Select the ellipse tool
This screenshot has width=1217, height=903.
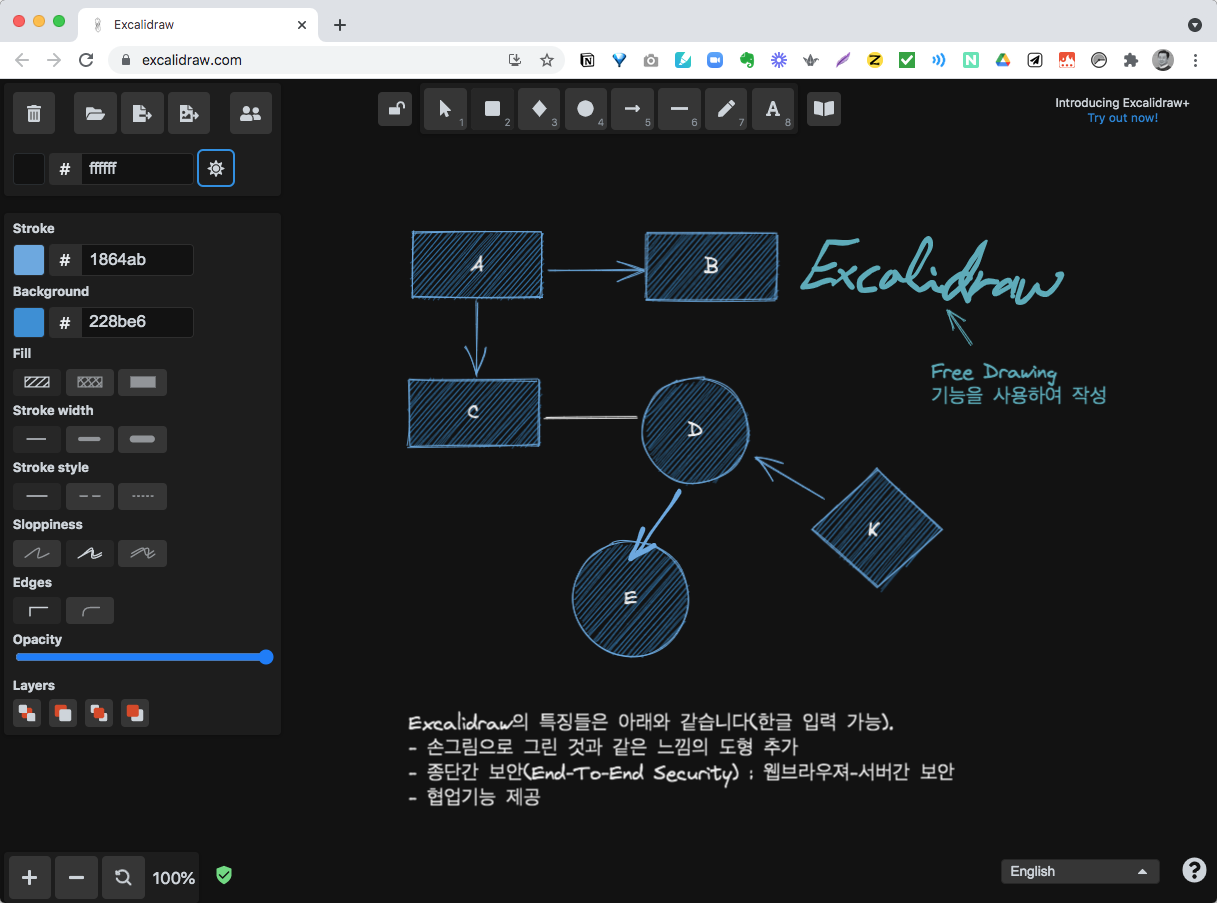click(586, 109)
